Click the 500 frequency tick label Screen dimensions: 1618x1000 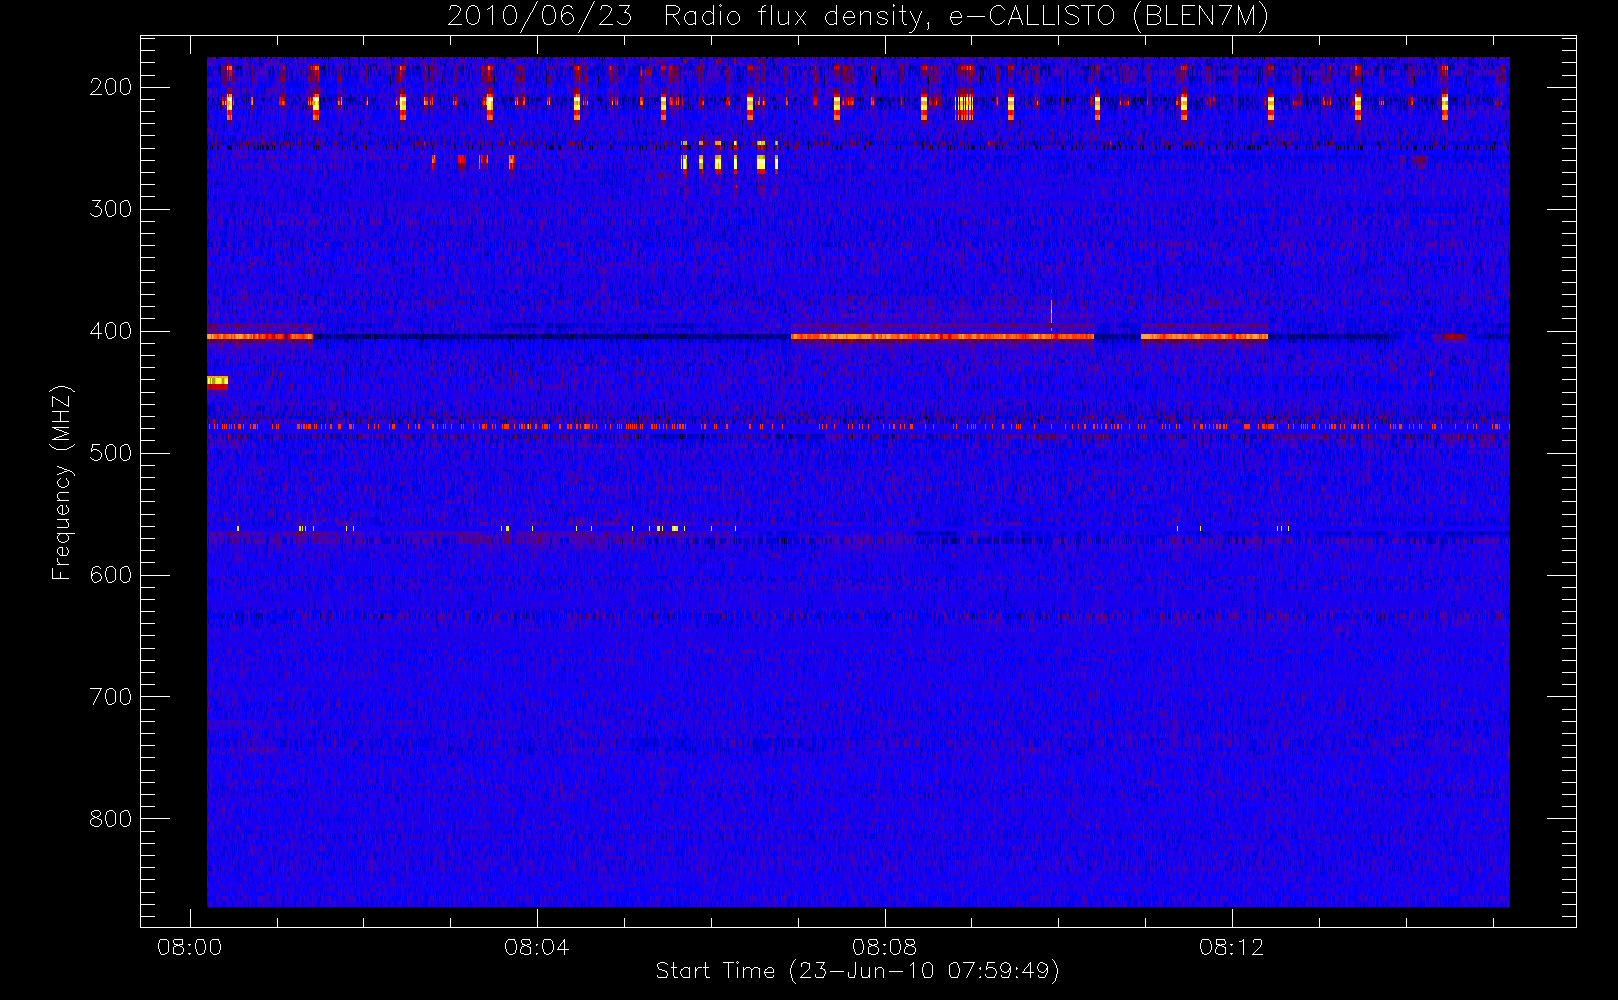[x=111, y=453]
